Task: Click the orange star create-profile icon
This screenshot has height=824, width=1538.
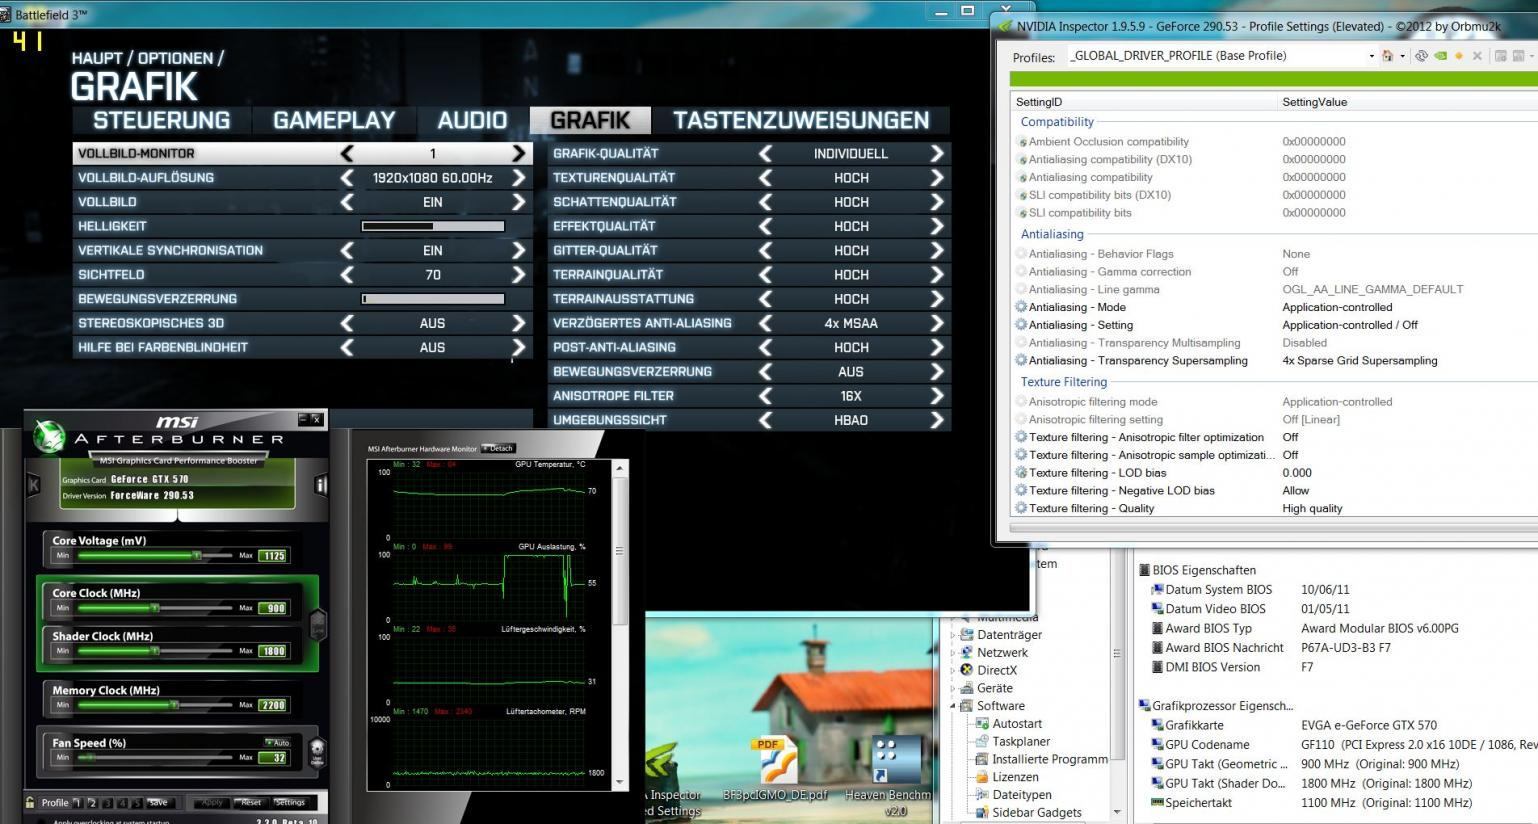Action: (1459, 56)
